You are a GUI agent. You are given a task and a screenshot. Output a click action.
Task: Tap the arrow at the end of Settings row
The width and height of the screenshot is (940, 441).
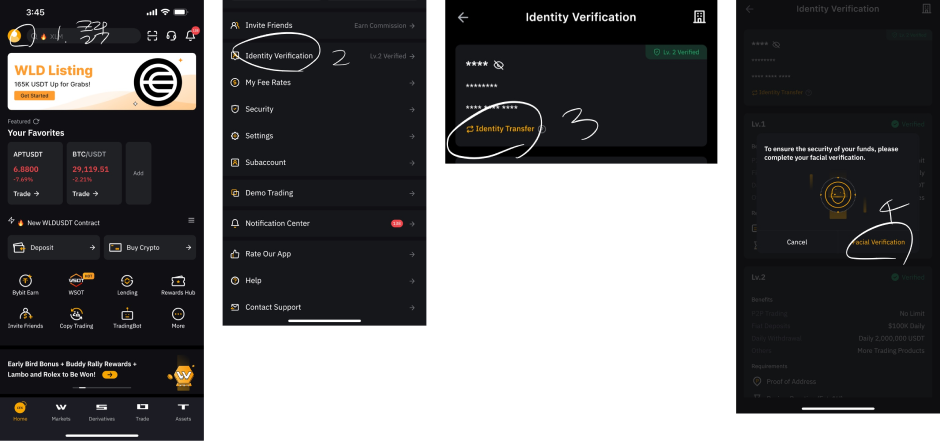[412, 136]
